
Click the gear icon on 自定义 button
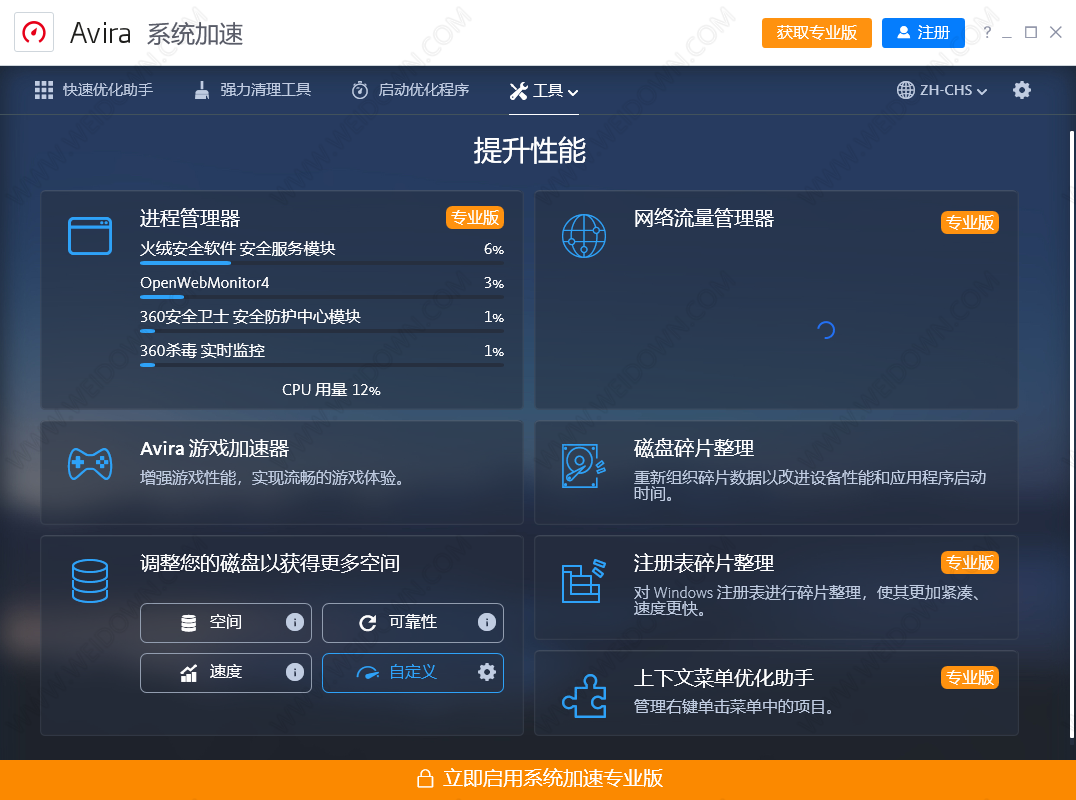(487, 672)
